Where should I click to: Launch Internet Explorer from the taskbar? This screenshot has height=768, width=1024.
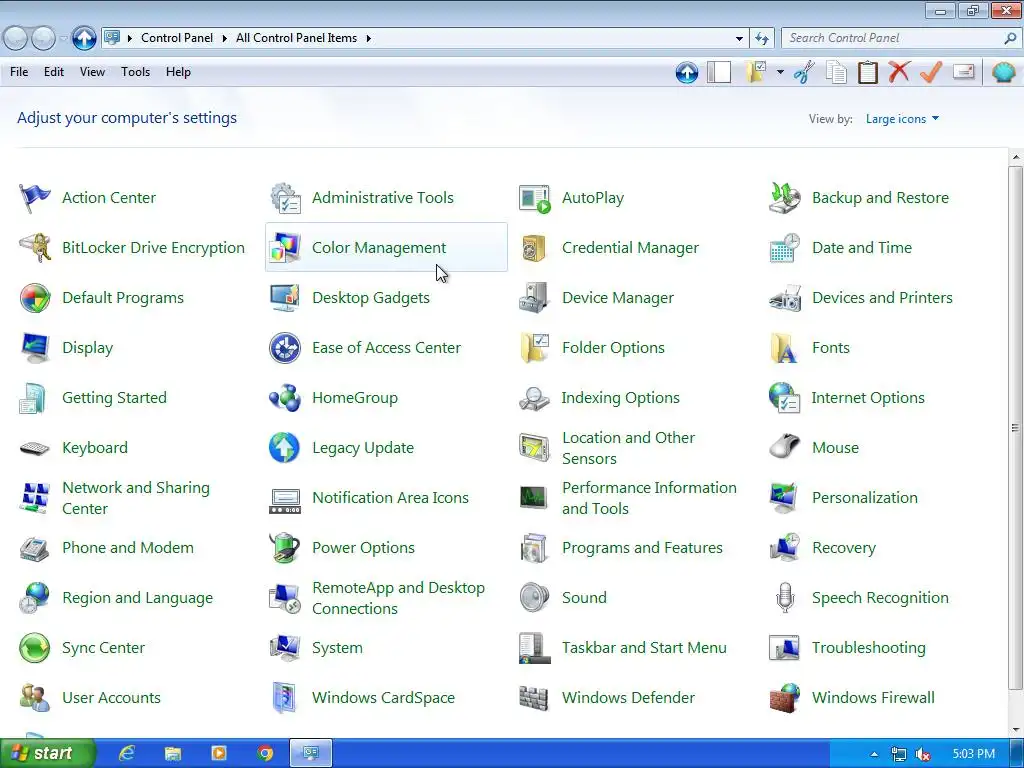pos(126,754)
